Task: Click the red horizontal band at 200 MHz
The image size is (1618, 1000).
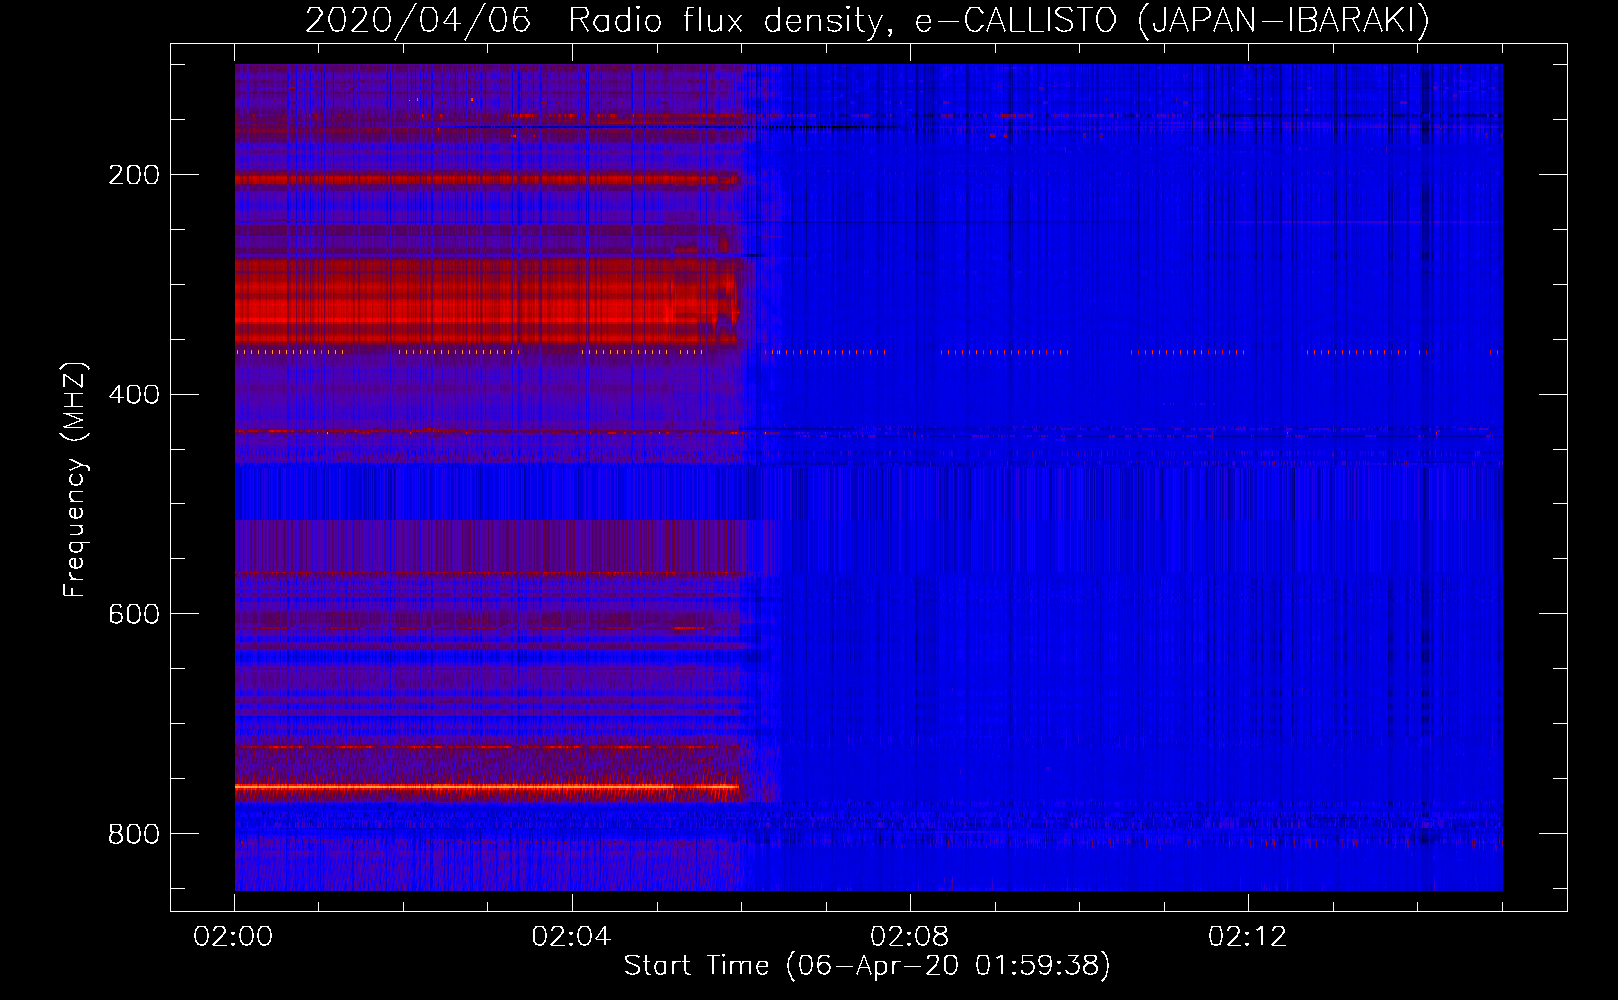Action: point(487,180)
